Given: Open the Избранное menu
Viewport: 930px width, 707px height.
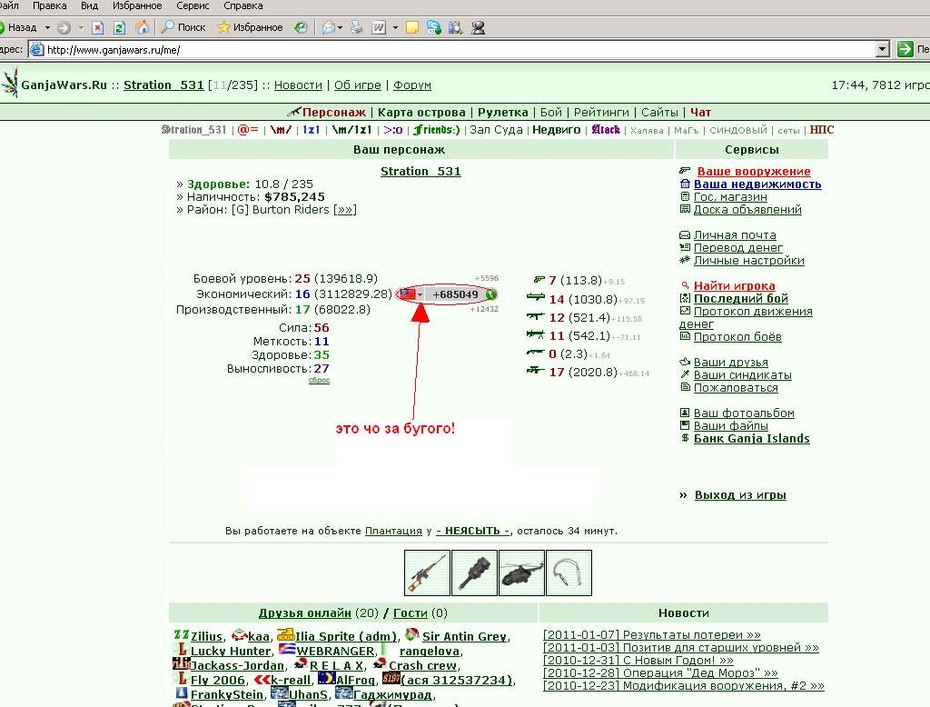Looking at the screenshot, I should point(137,6).
